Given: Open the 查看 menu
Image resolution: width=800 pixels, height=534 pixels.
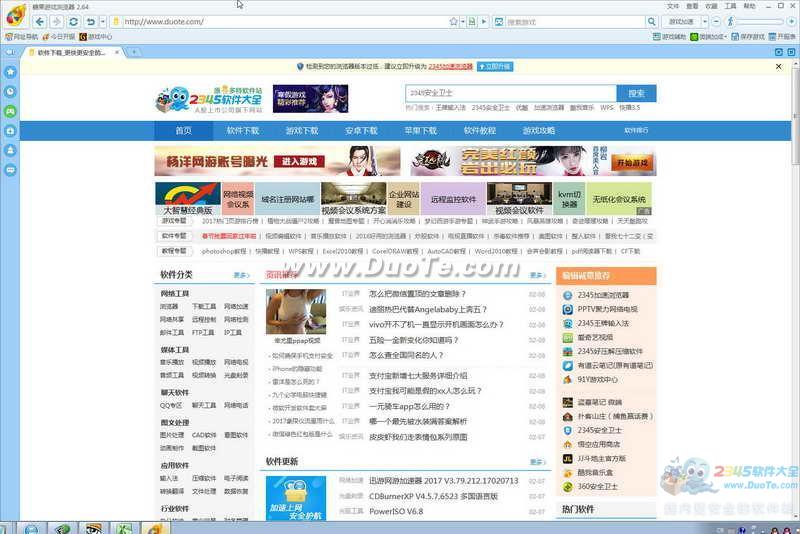Looking at the screenshot, I should [x=692, y=6].
